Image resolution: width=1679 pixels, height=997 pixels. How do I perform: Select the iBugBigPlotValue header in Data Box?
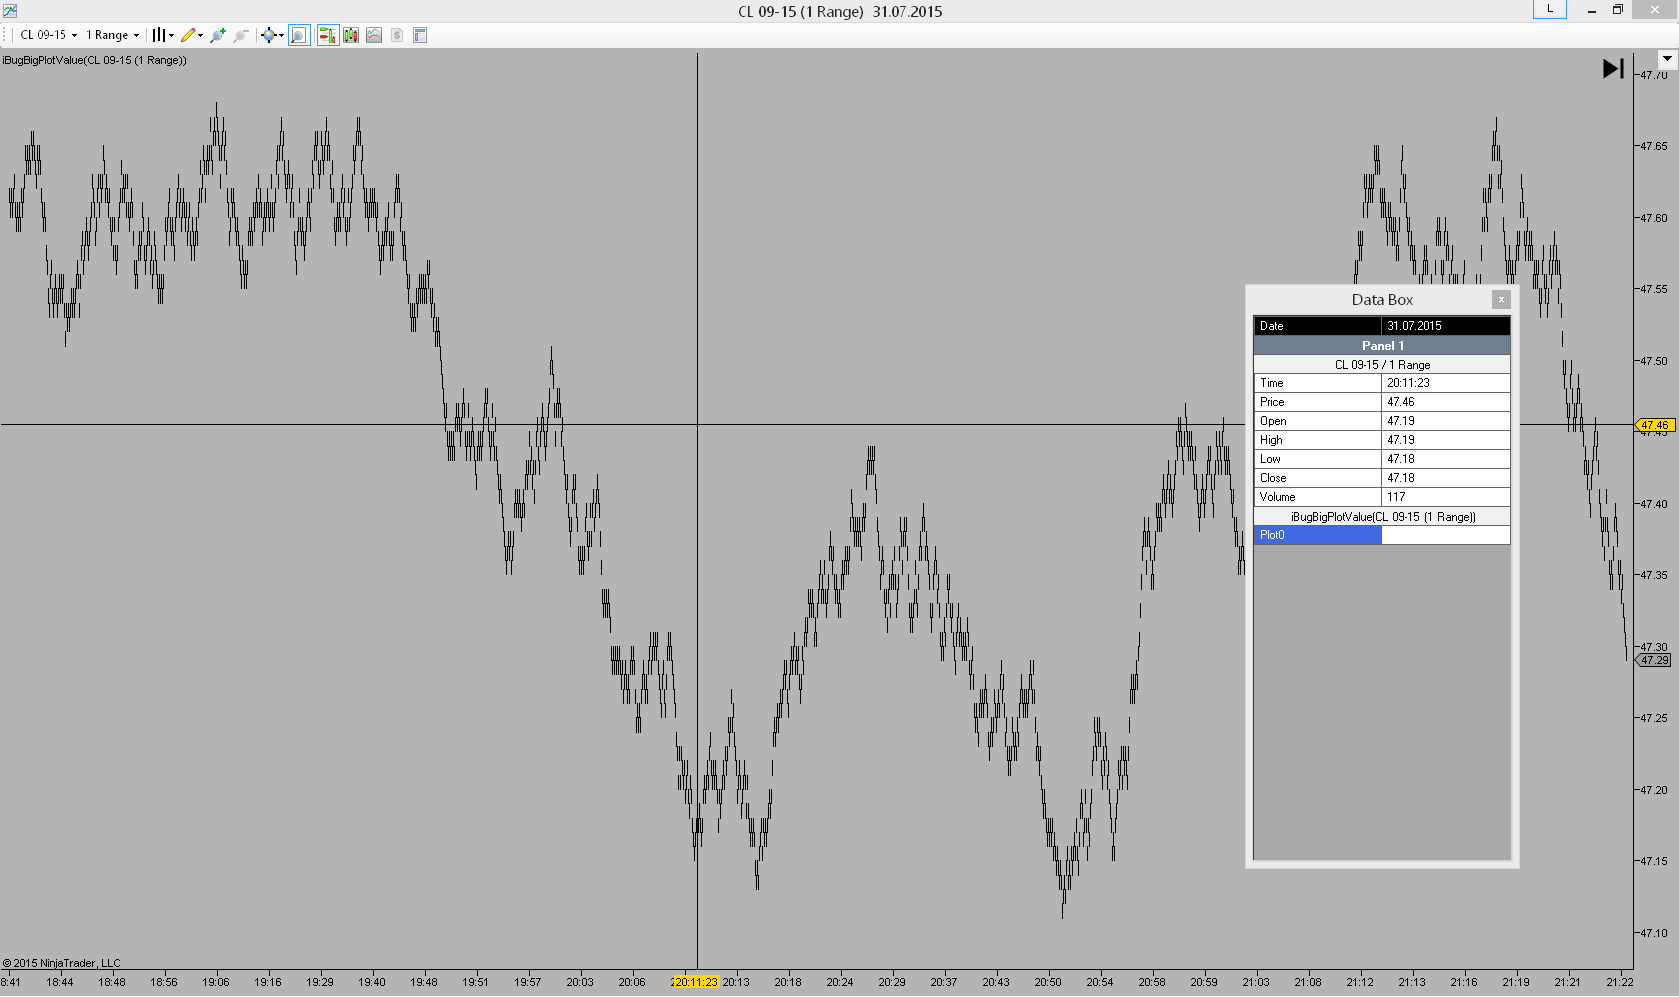[1382, 517]
